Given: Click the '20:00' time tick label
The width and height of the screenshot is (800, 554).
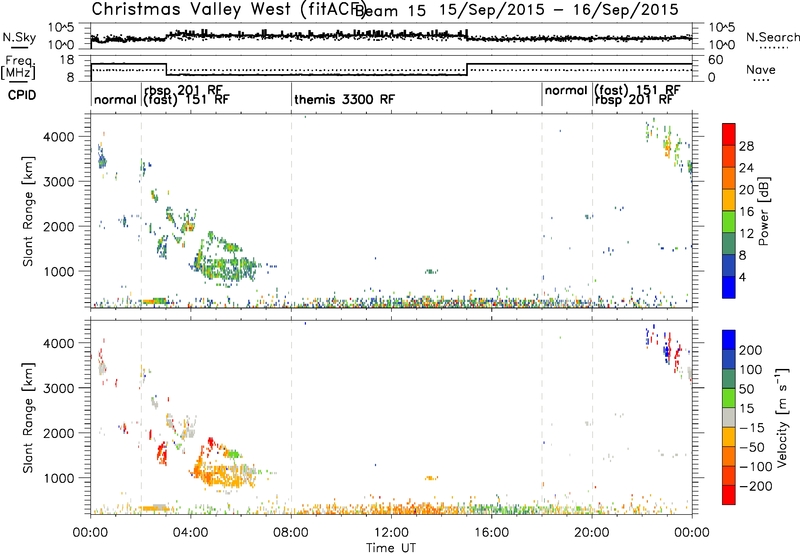Looking at the screenshot, I should click(x=592, y=533).
